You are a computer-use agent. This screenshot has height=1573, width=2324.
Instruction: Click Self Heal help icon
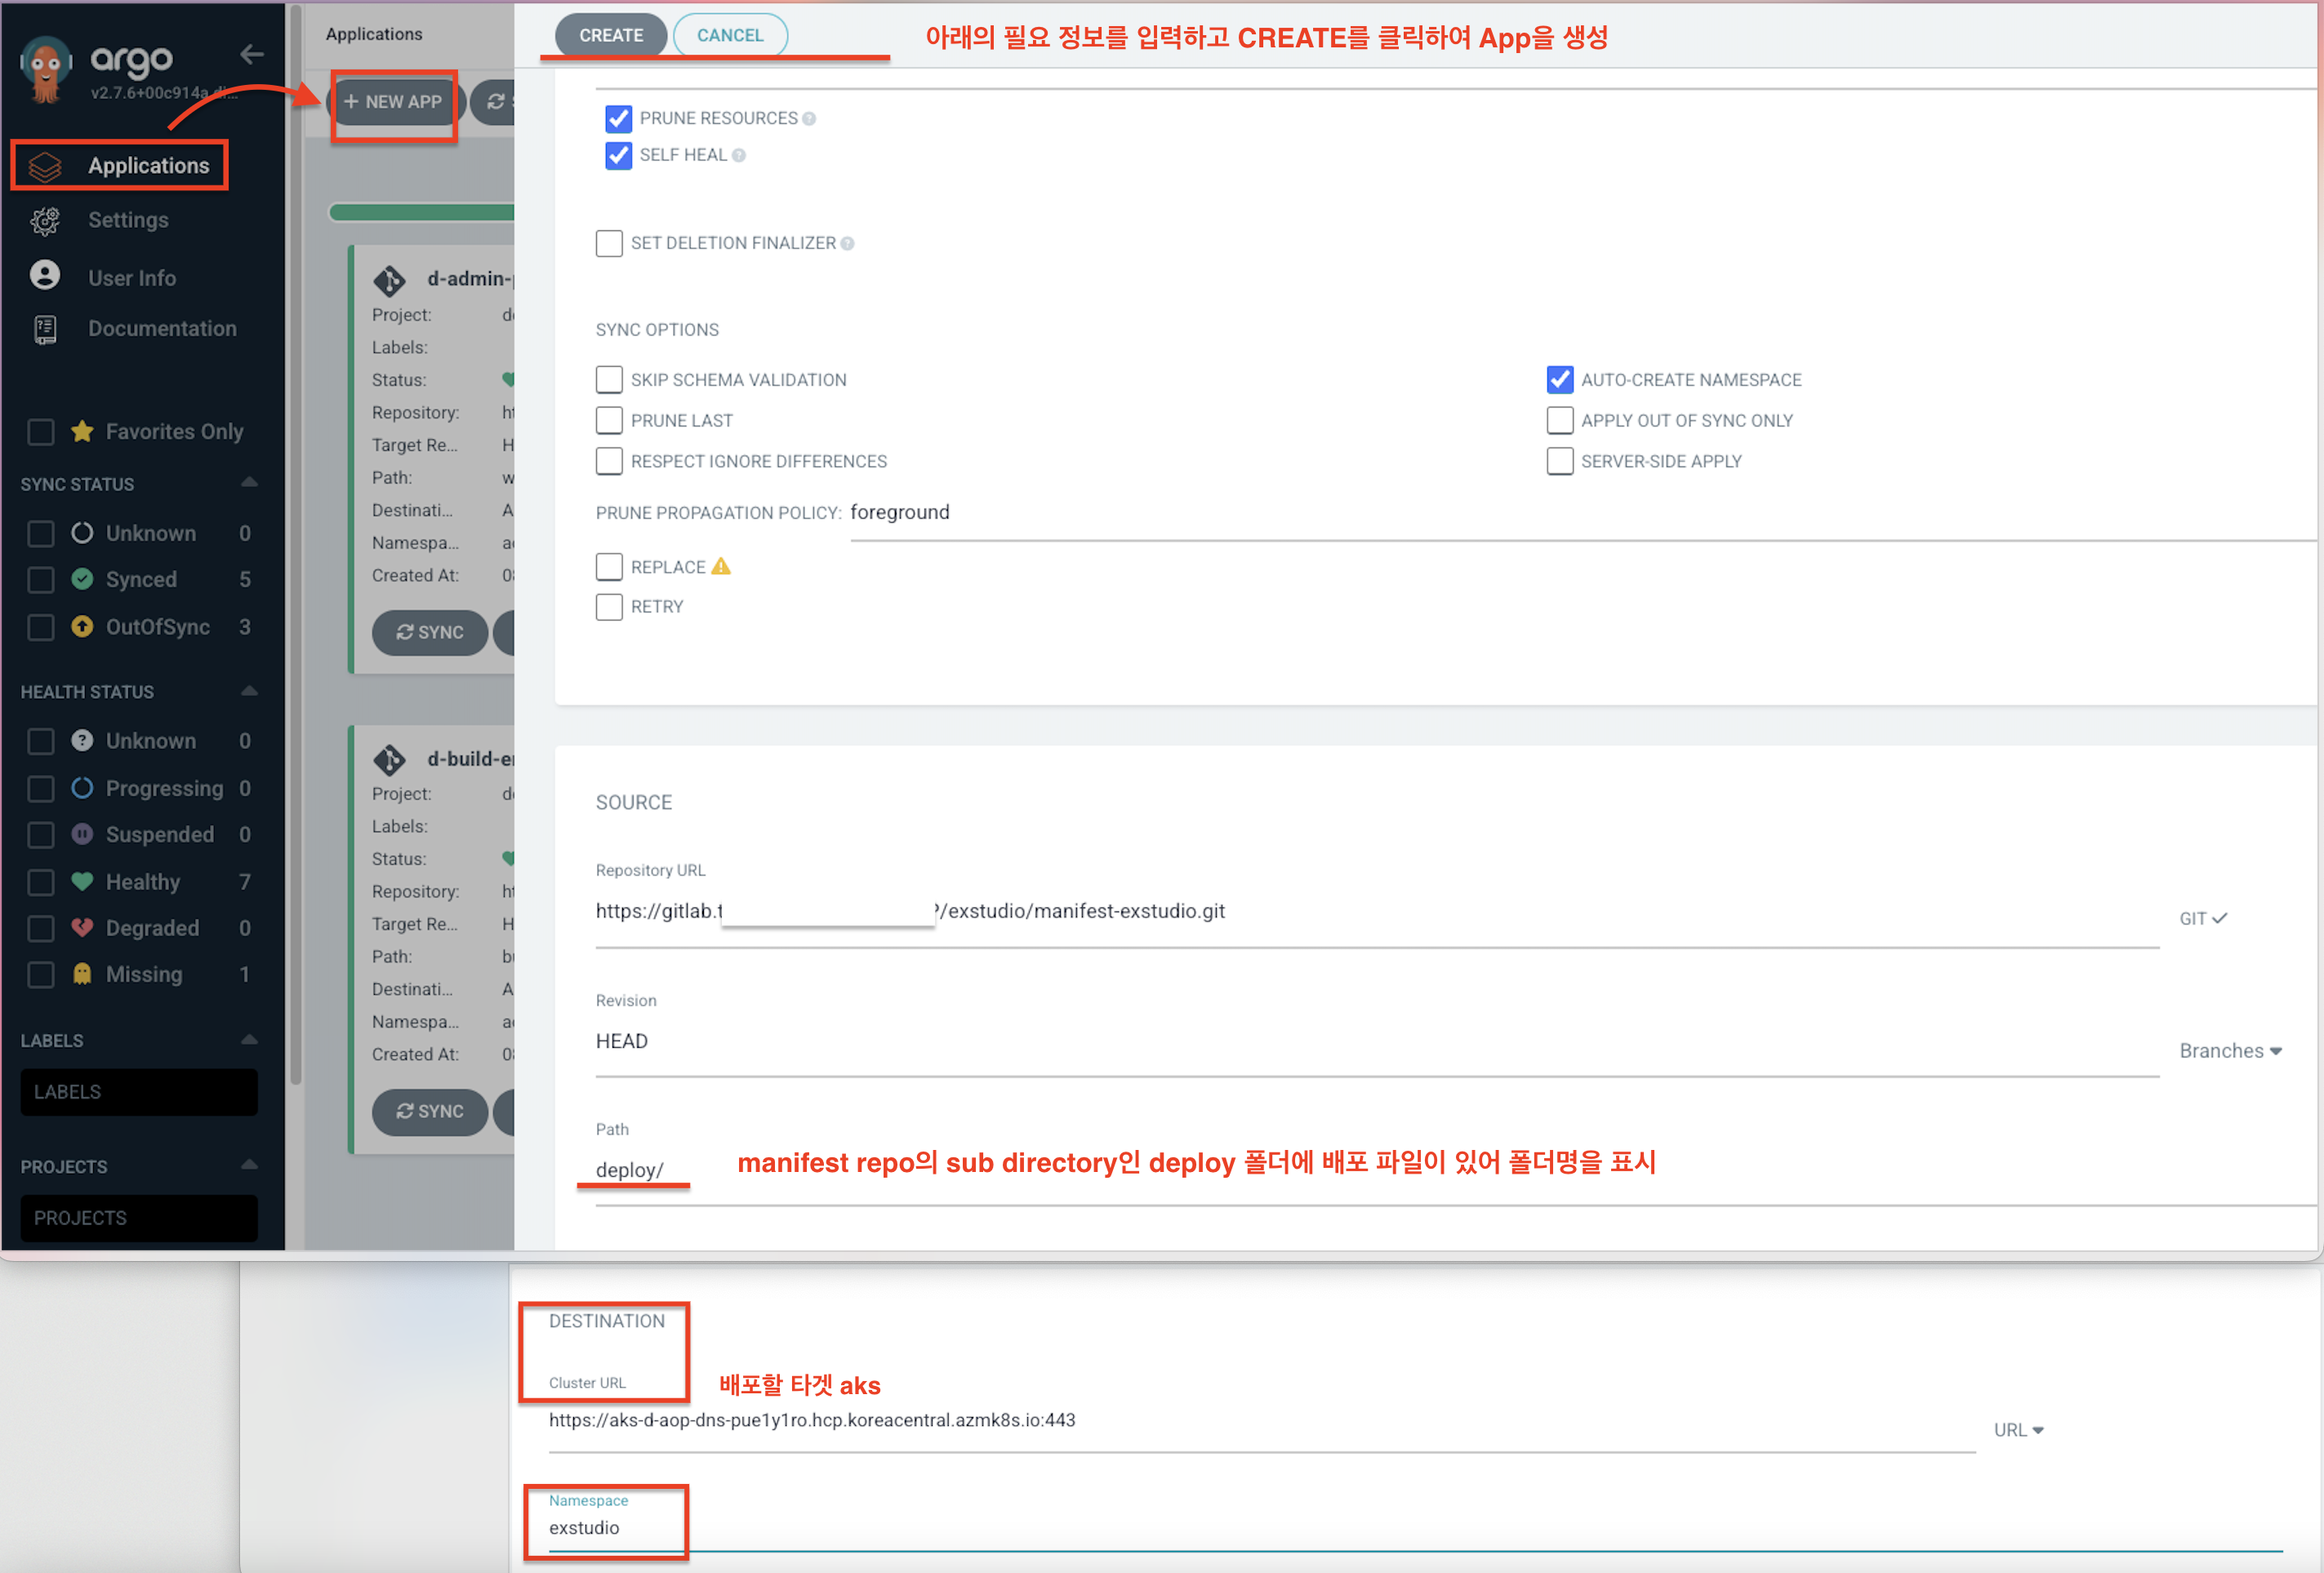[739, 156]
